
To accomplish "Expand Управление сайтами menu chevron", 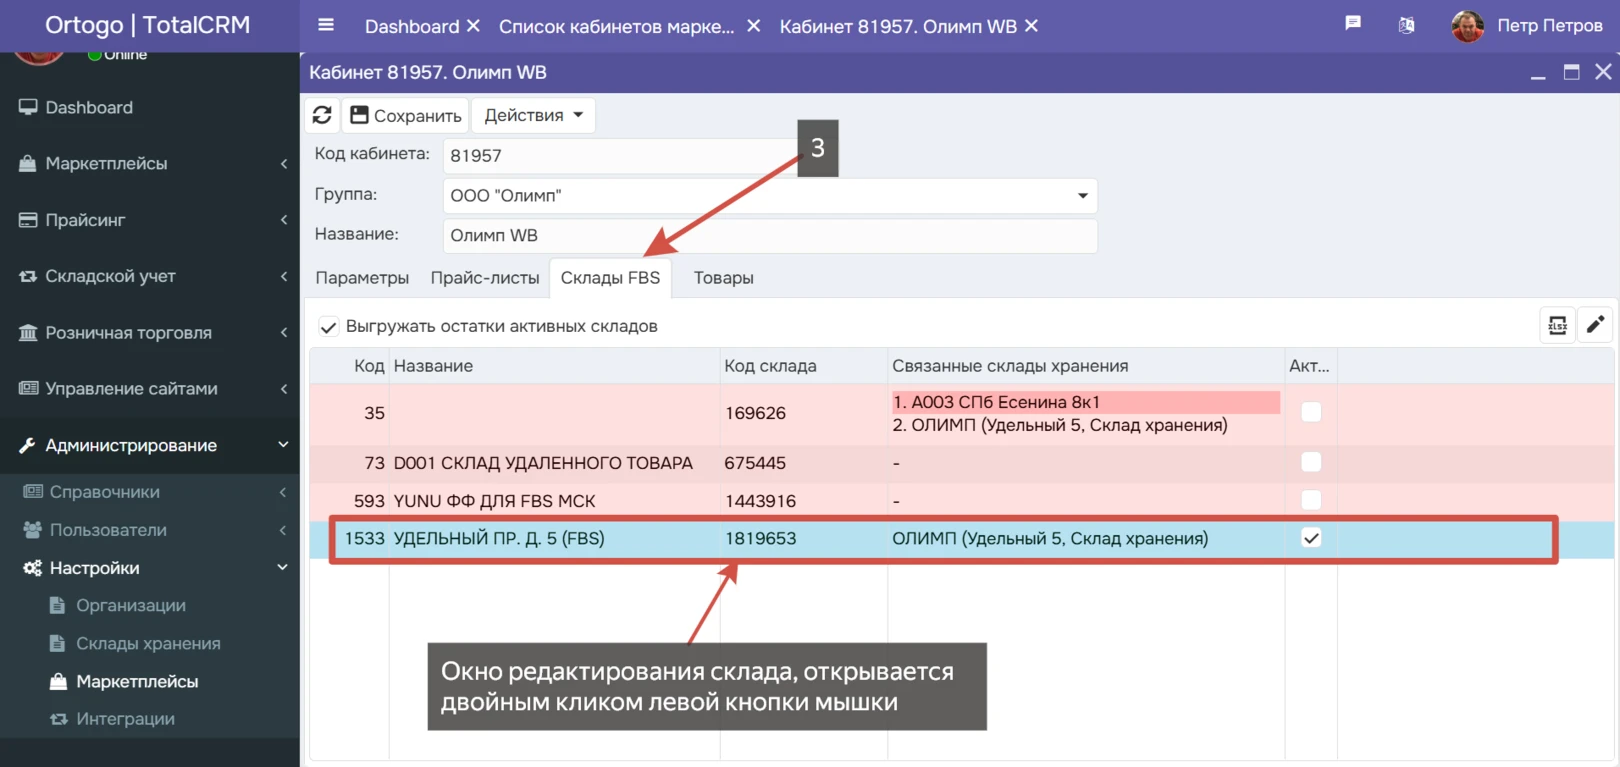I will tap(284, 388).
